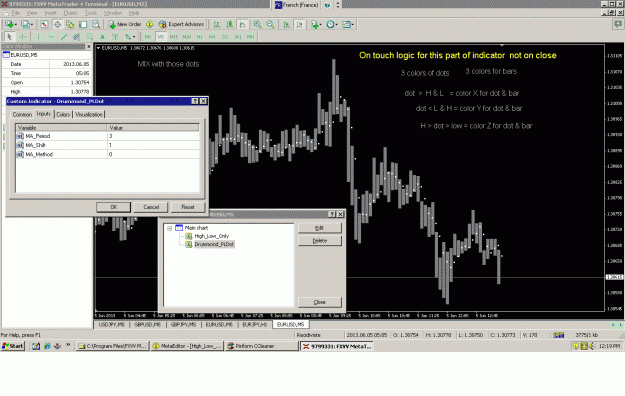Collapse the Main chart tree node
Viewport: 625px width, 396px height.
pos(169,228)
